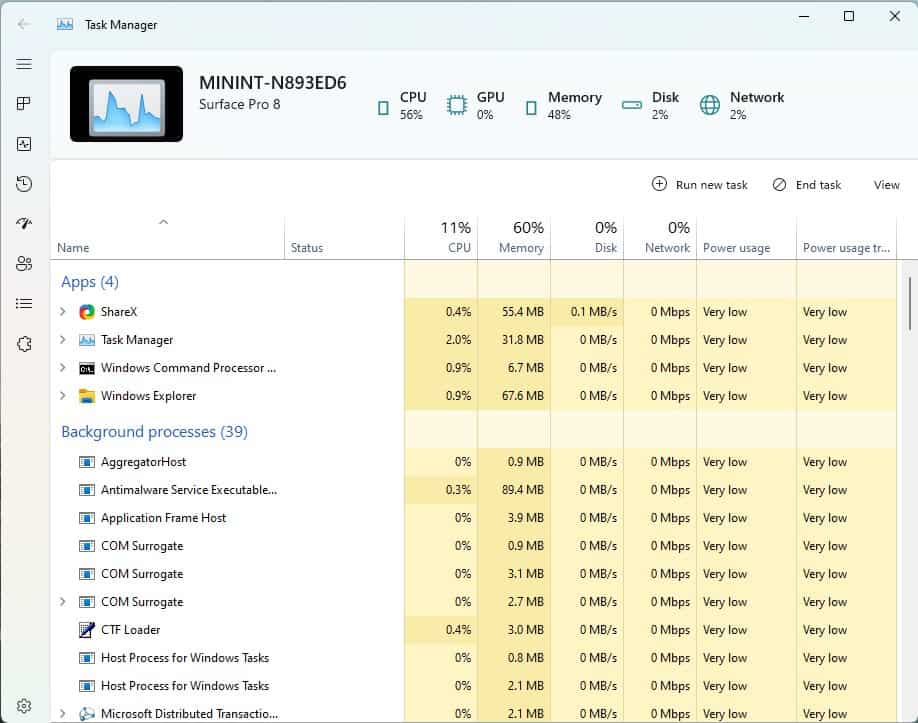Open the View menu
918x723 pixels.
886,185
